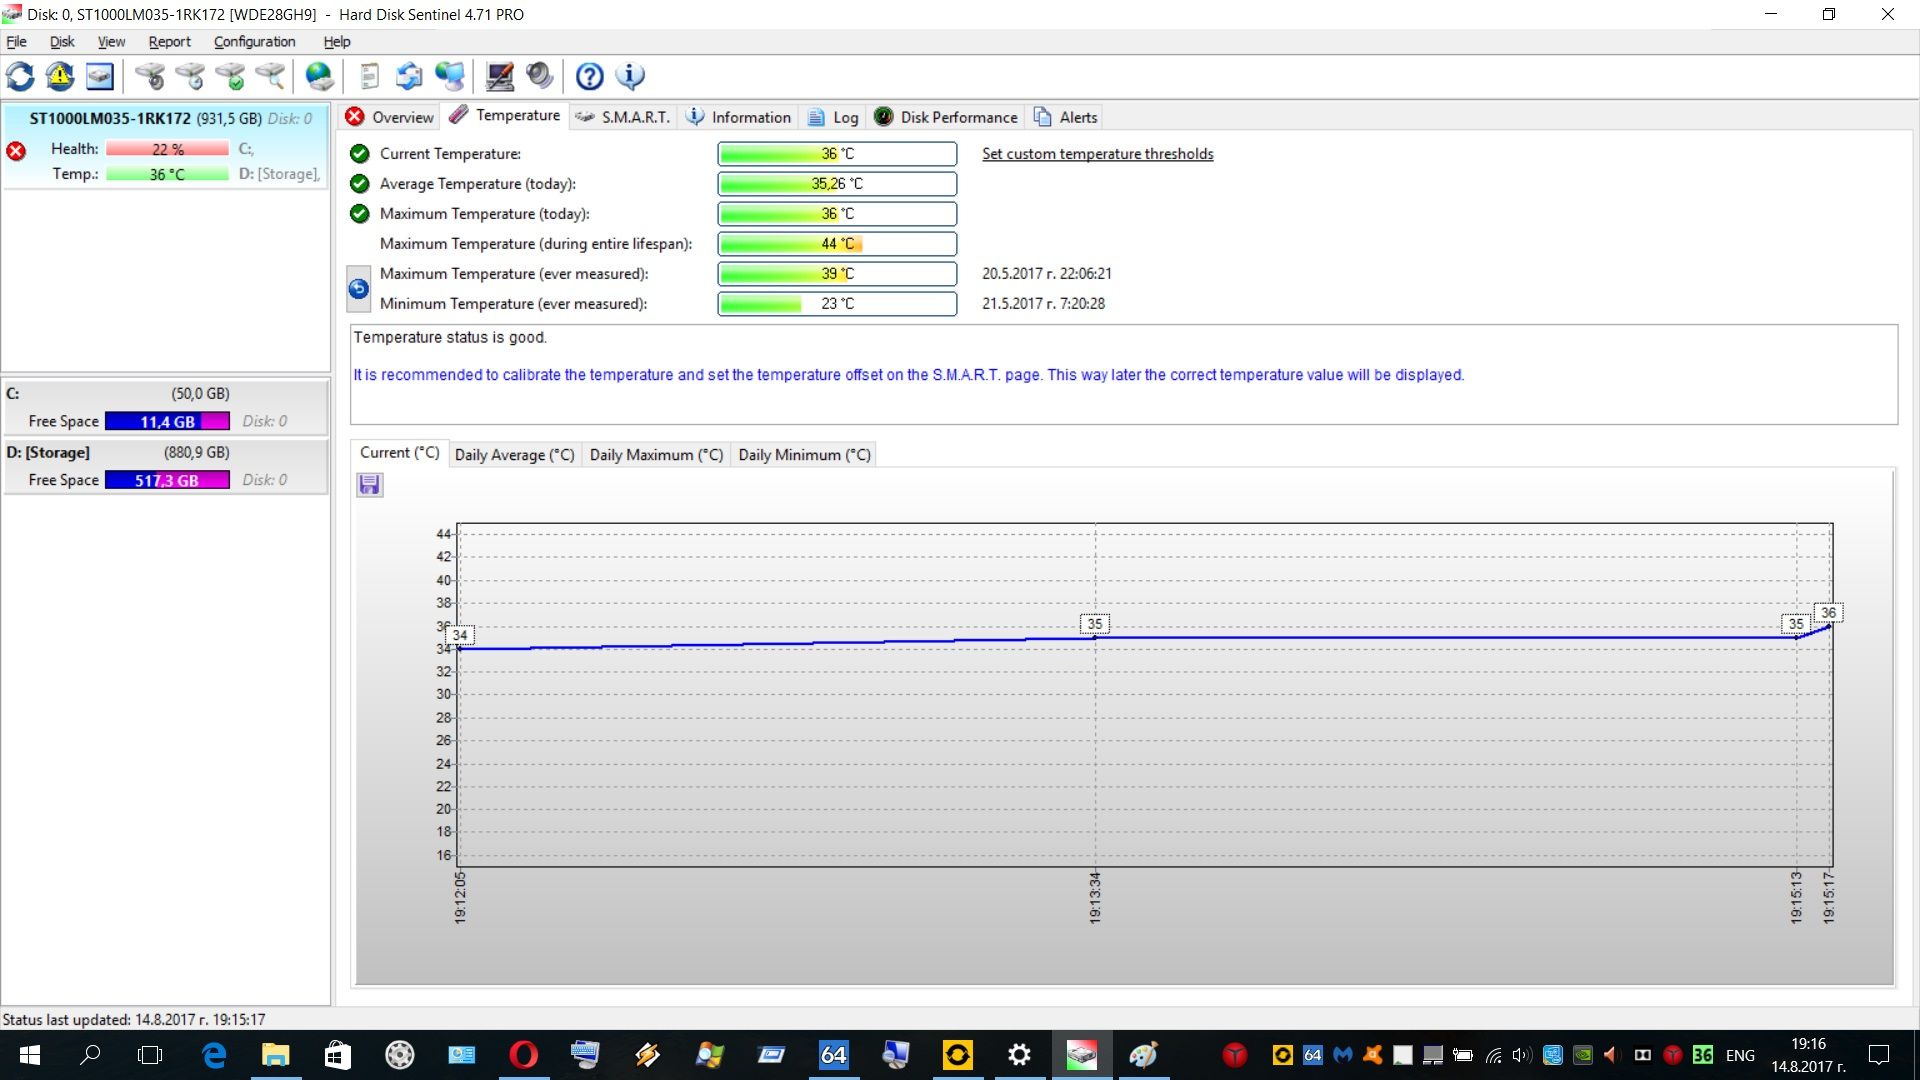Click green check icon next to Current Temperature
Image resolution: width=1920 pixels, height=1080 pixels.
360,154
